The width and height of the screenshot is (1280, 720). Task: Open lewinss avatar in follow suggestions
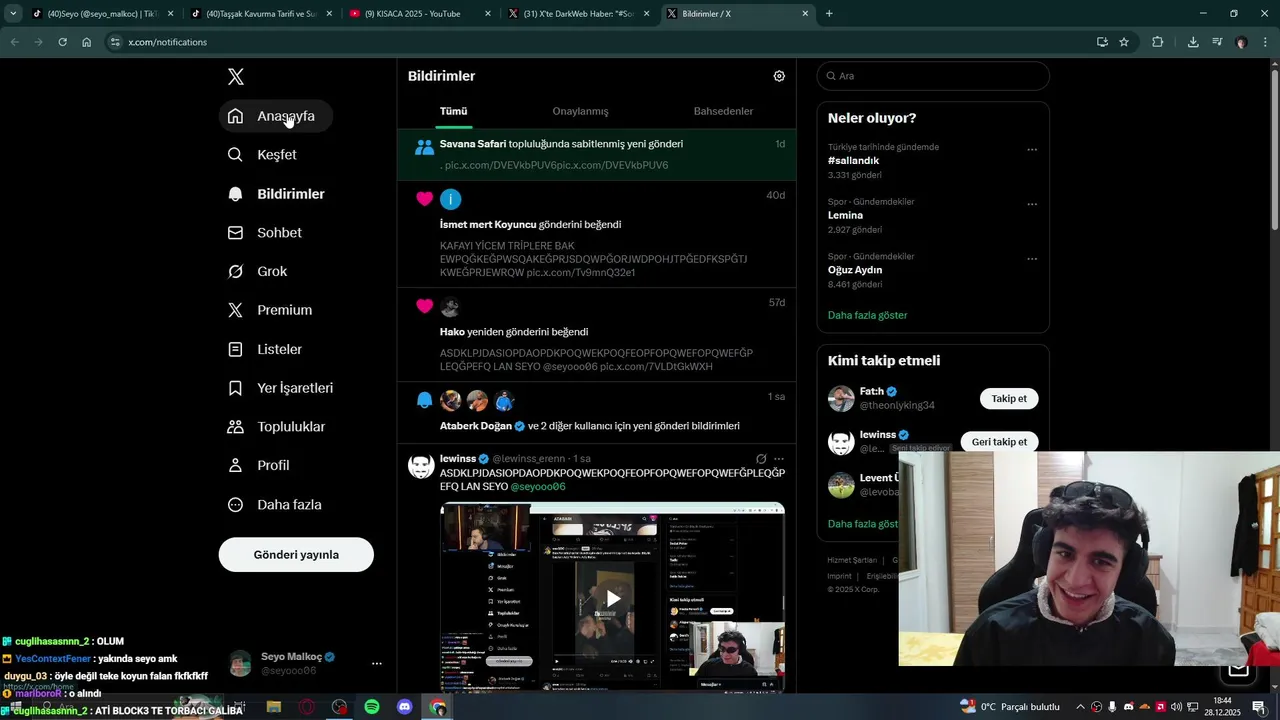tap(841, 442)
